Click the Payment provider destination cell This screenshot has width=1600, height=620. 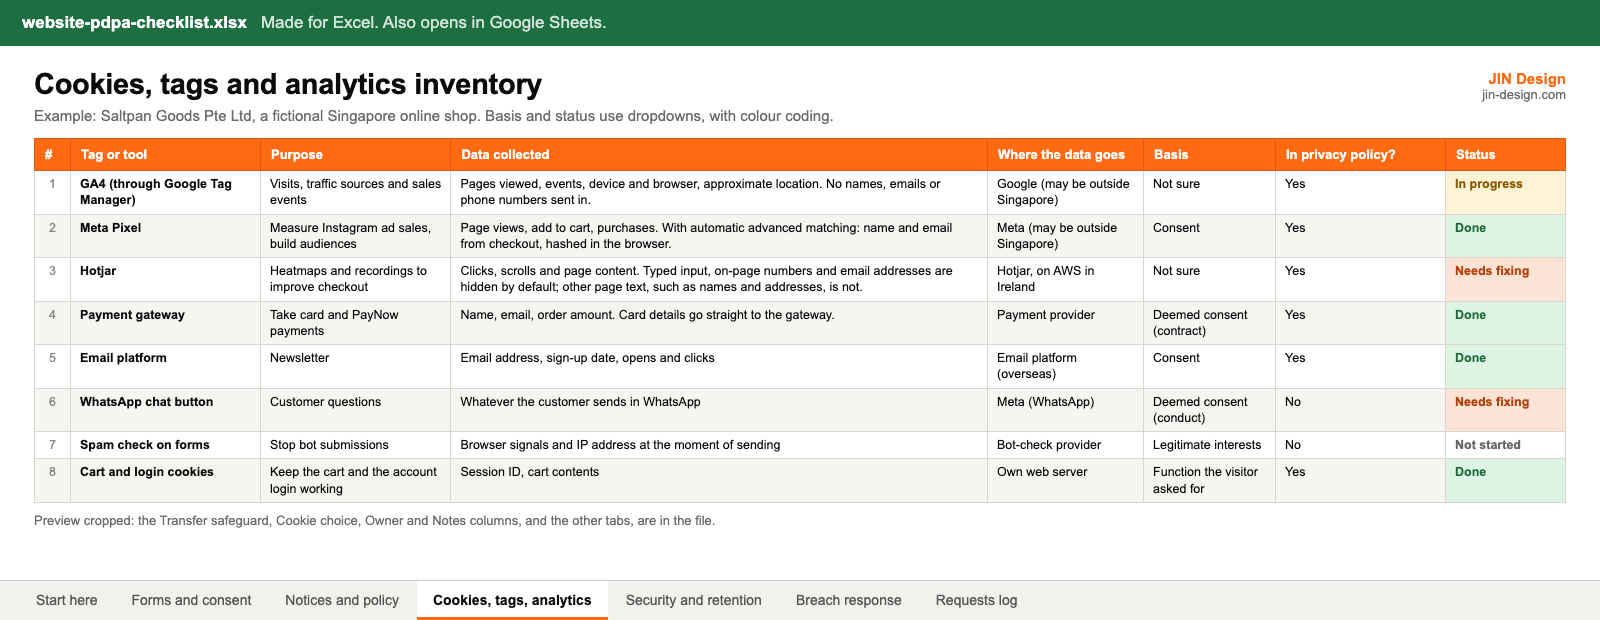click(x=1065, y=323)
